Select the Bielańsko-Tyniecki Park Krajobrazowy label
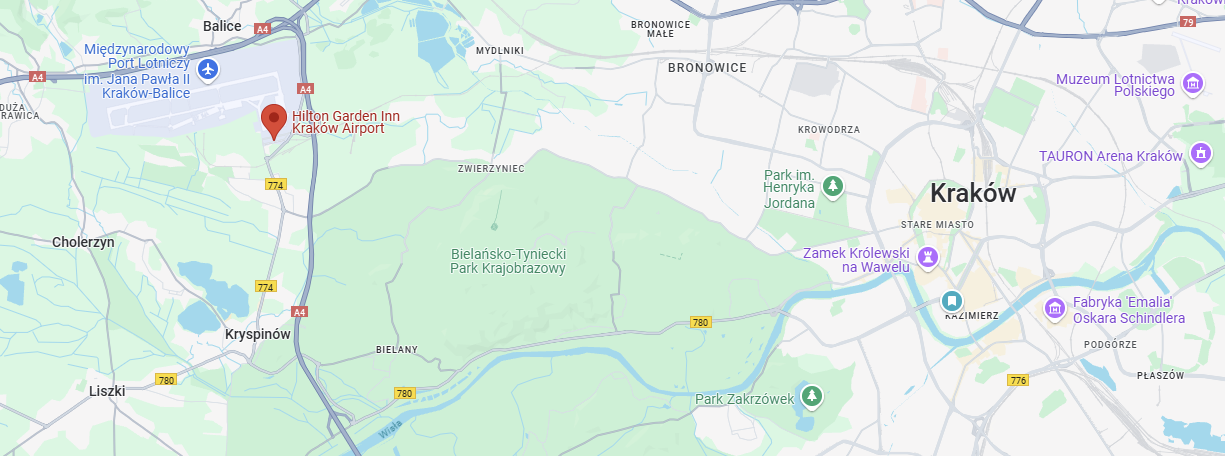This screenshot has width=1225, height=456. click(508, 260)
